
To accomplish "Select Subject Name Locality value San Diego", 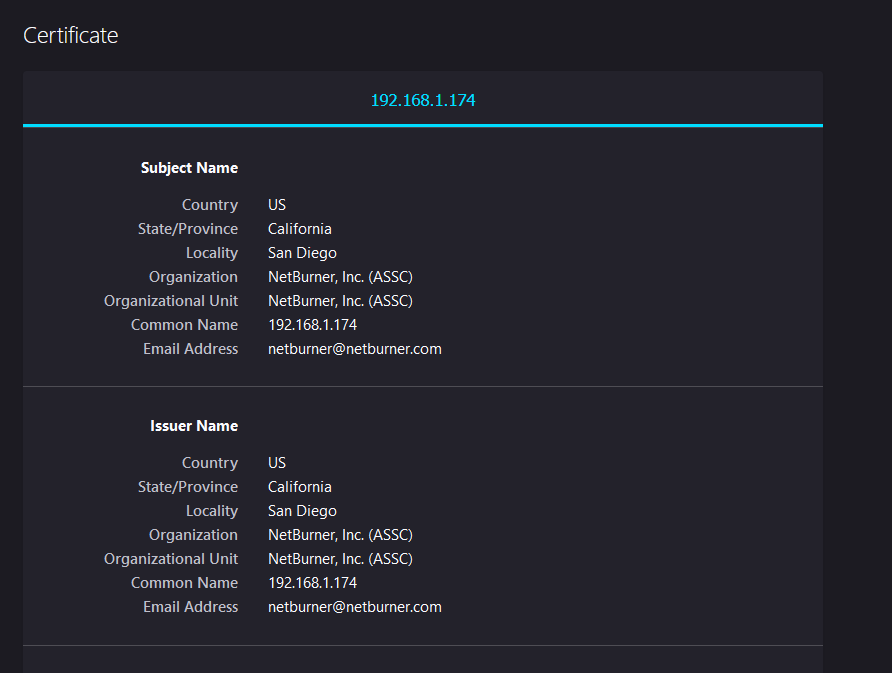I will click(302, 253).
